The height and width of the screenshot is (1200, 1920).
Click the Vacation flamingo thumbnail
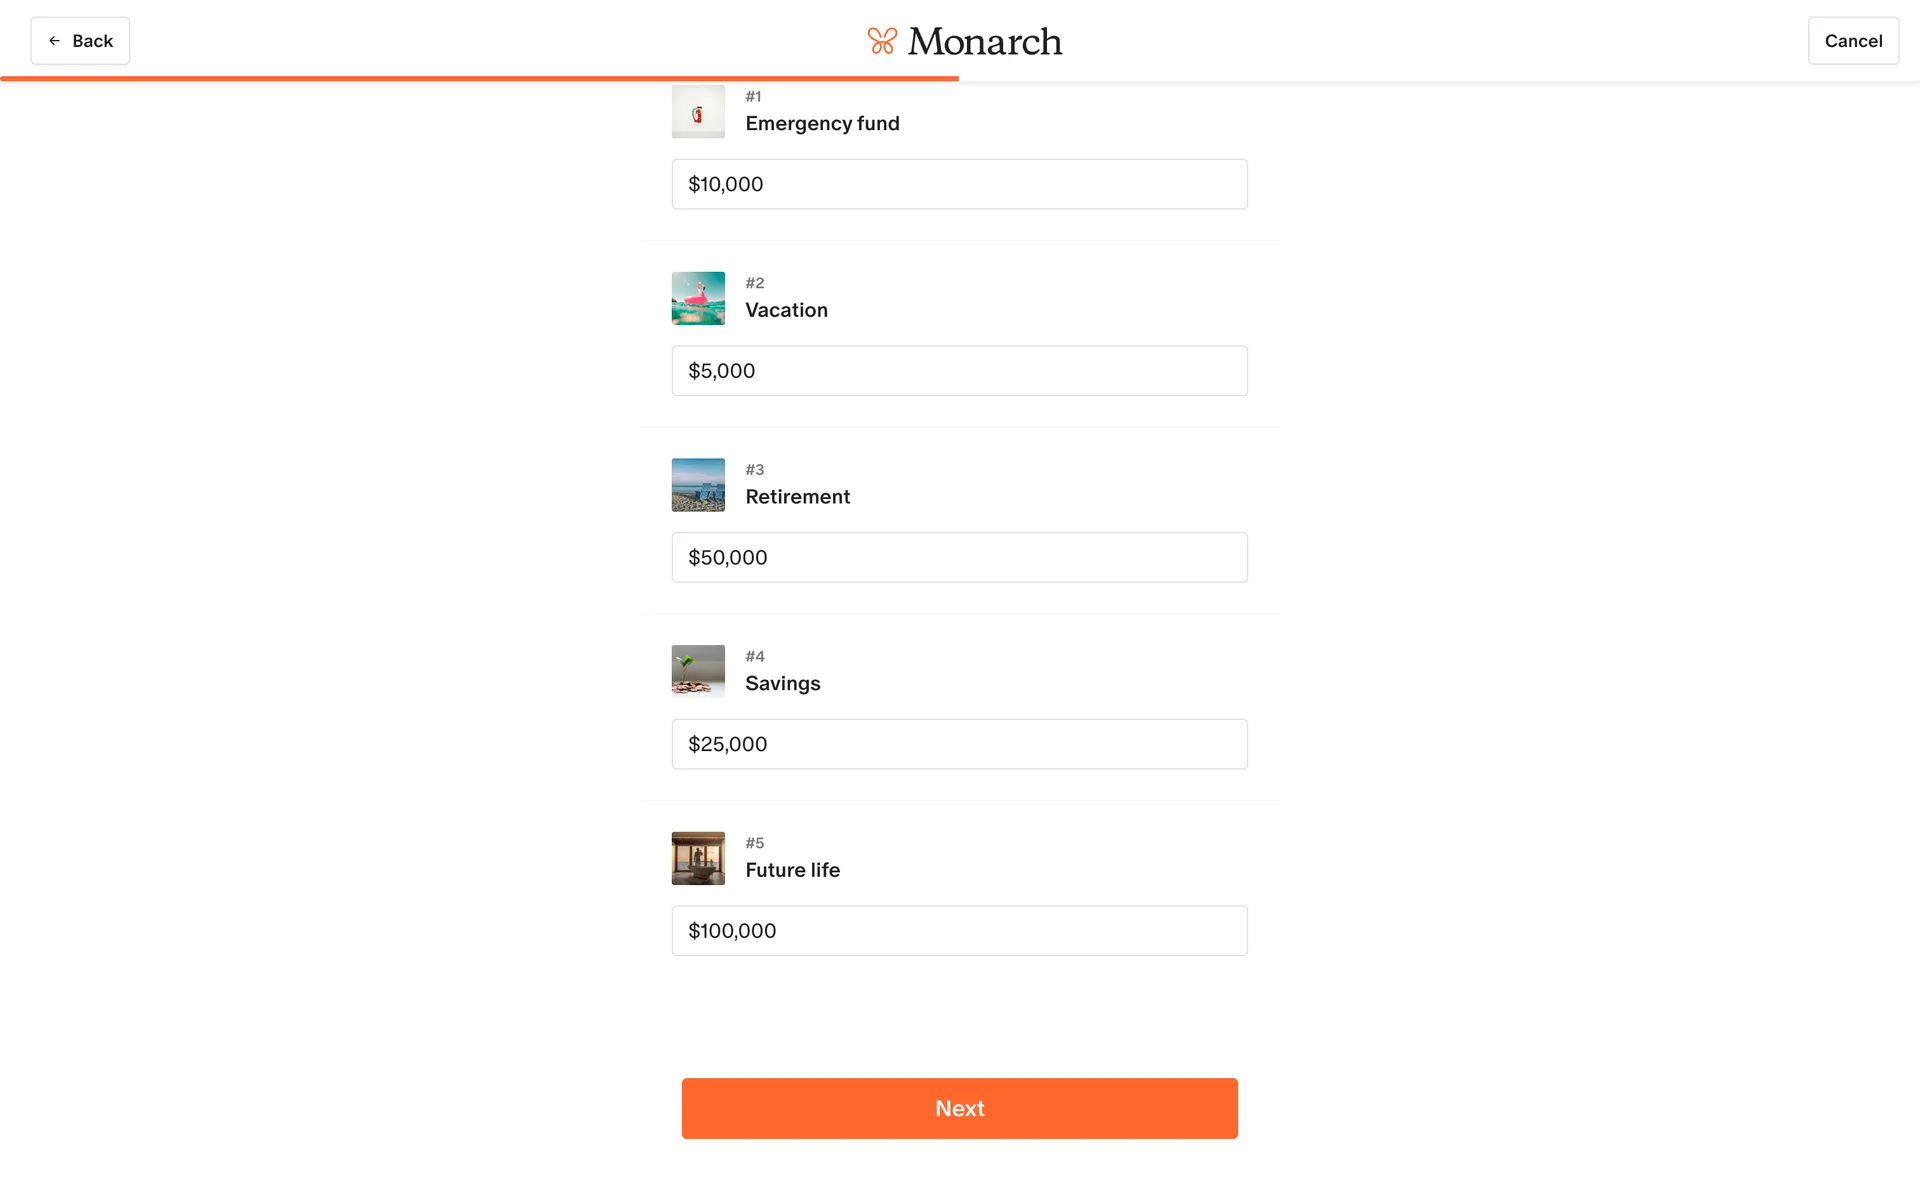(x=698, y=298)
